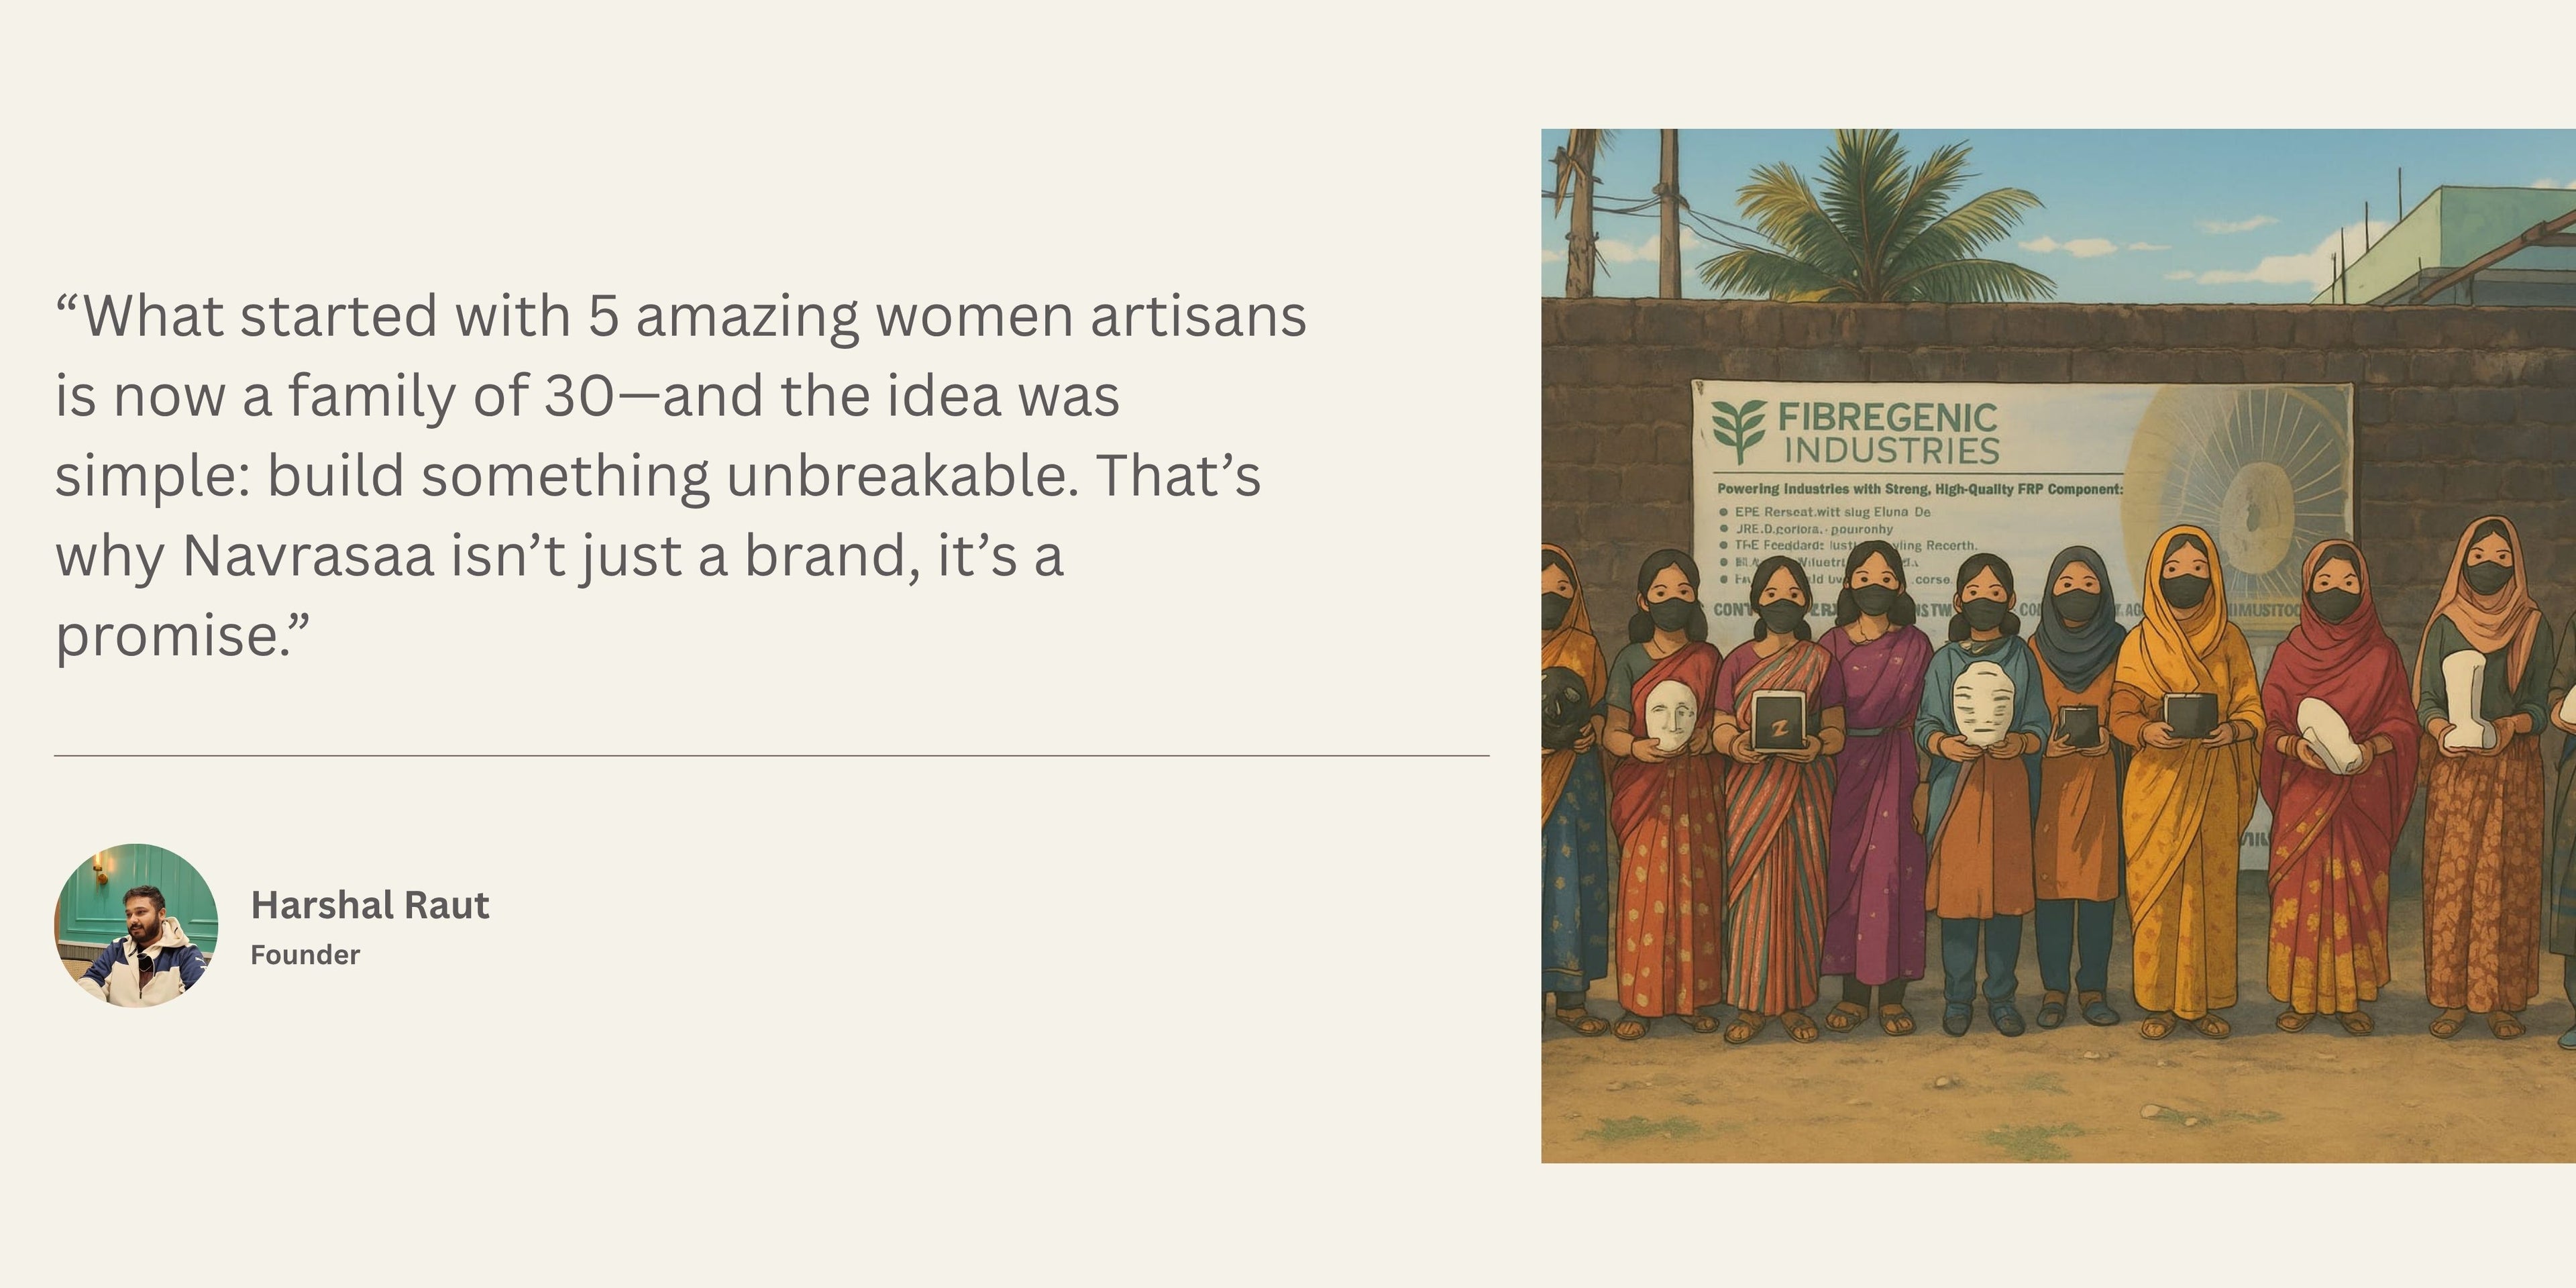Select the Harshal Raut name text
The height and width of the screenshot is (1288, 2576).
coord(370,905)
